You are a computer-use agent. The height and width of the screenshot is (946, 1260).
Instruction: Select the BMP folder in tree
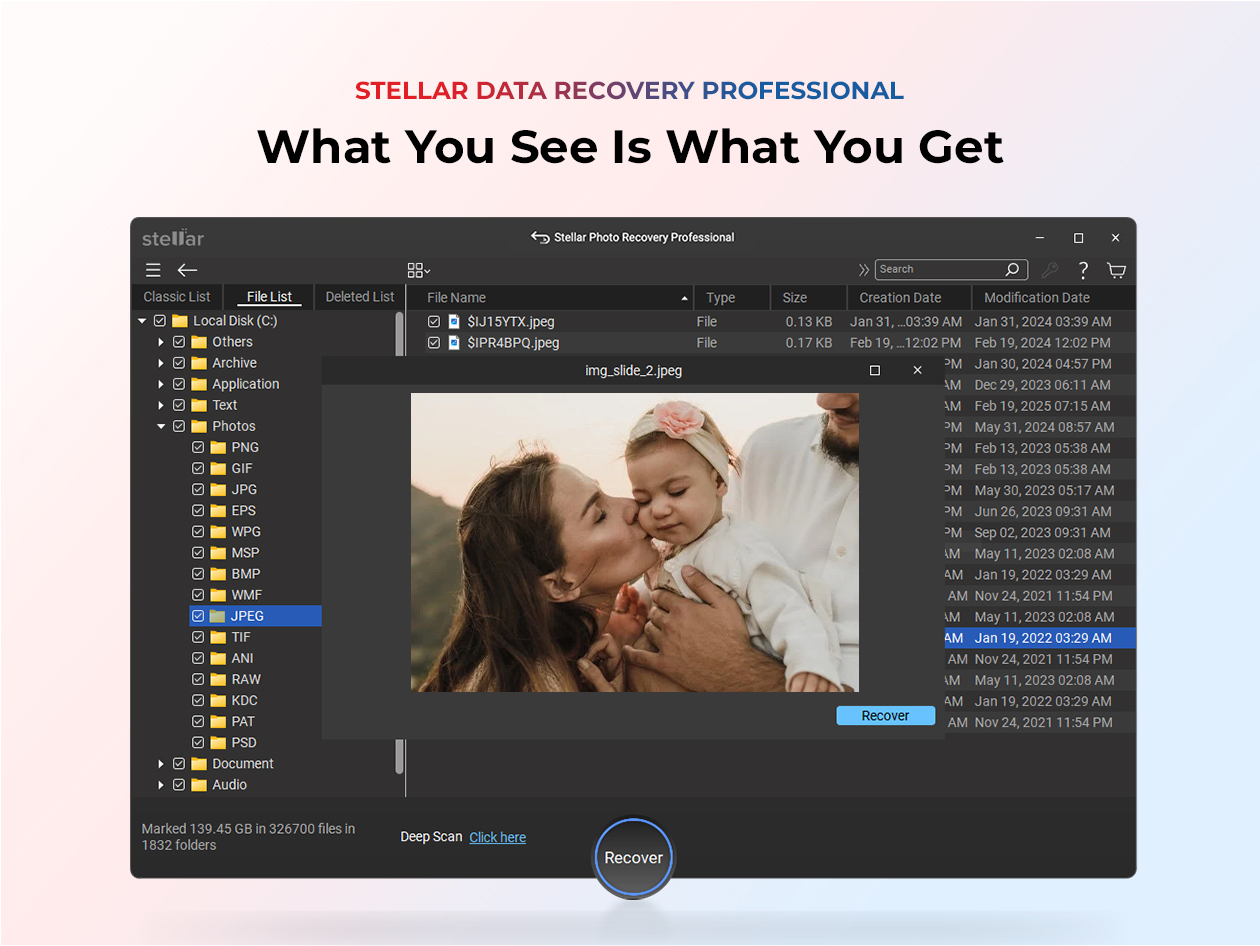click(x=245, y=574)
